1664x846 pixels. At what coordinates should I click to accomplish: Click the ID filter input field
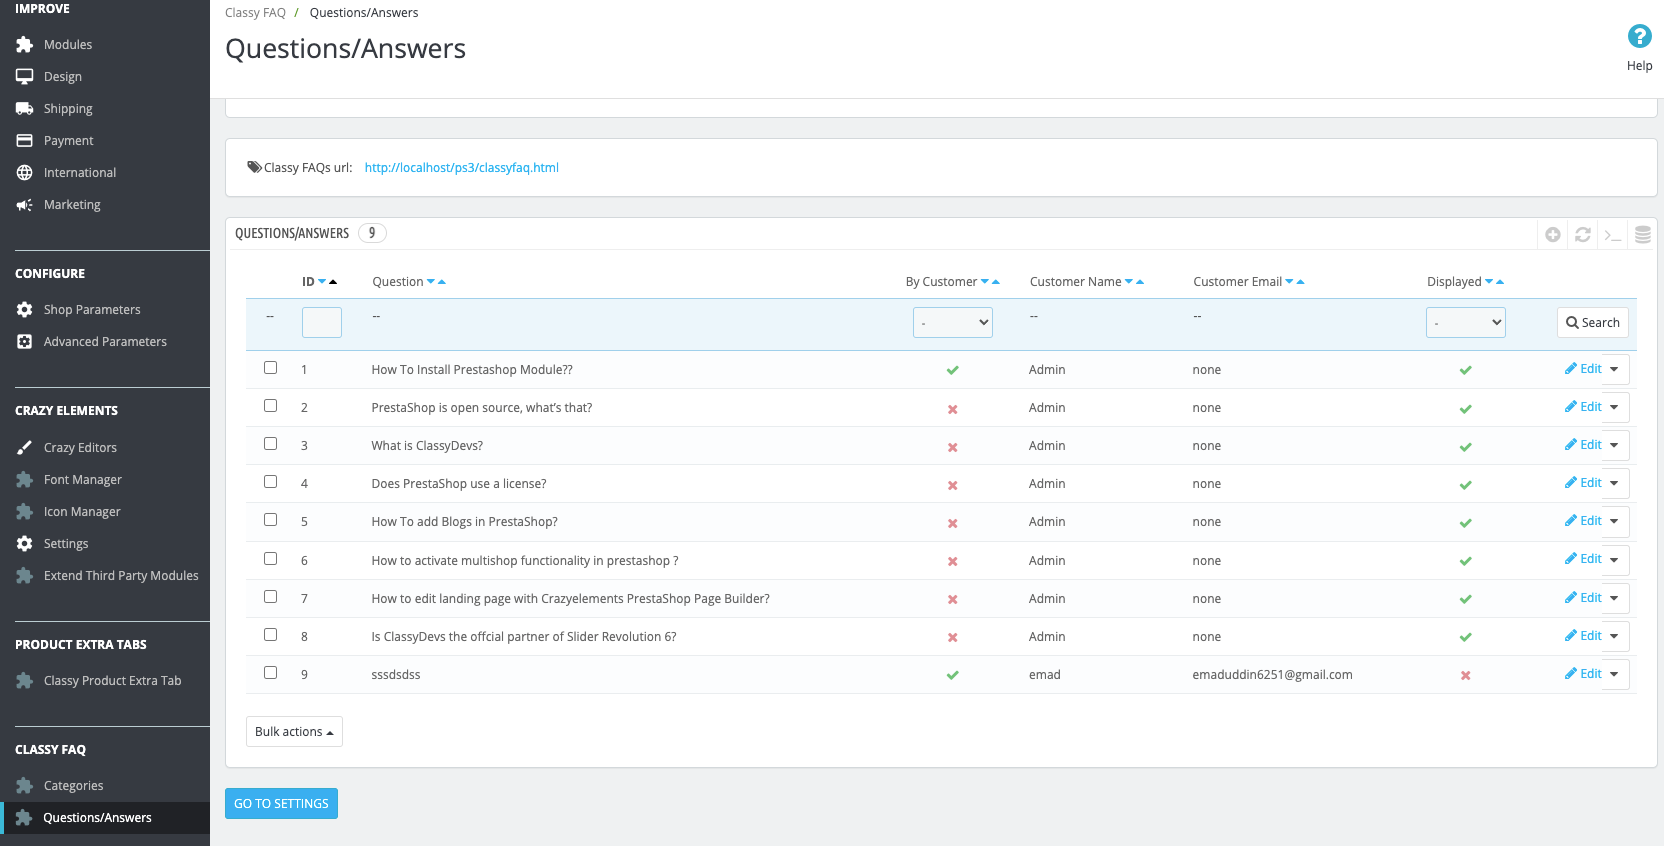click(x=321, y=322)
